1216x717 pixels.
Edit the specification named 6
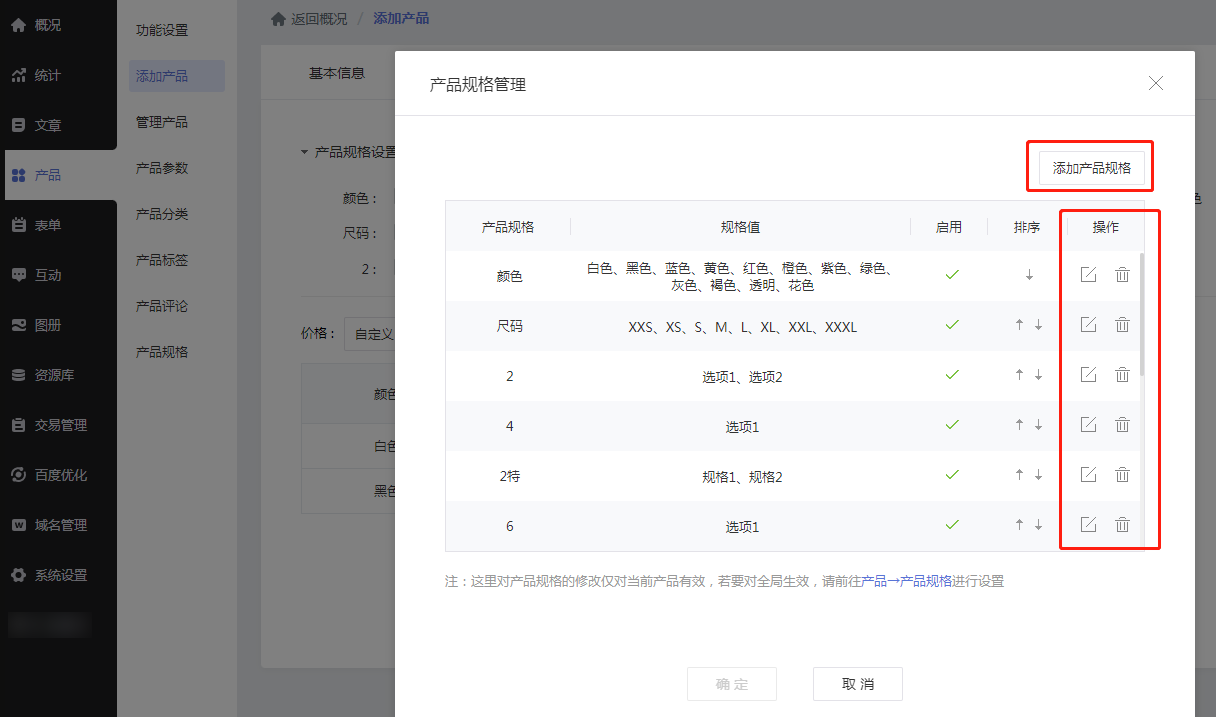point(1089,525)
